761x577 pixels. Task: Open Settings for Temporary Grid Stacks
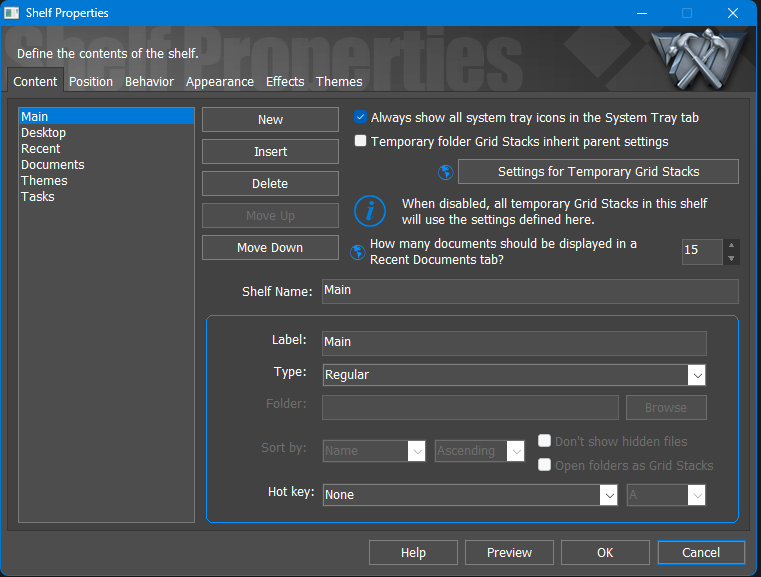[x=598, y=171]
